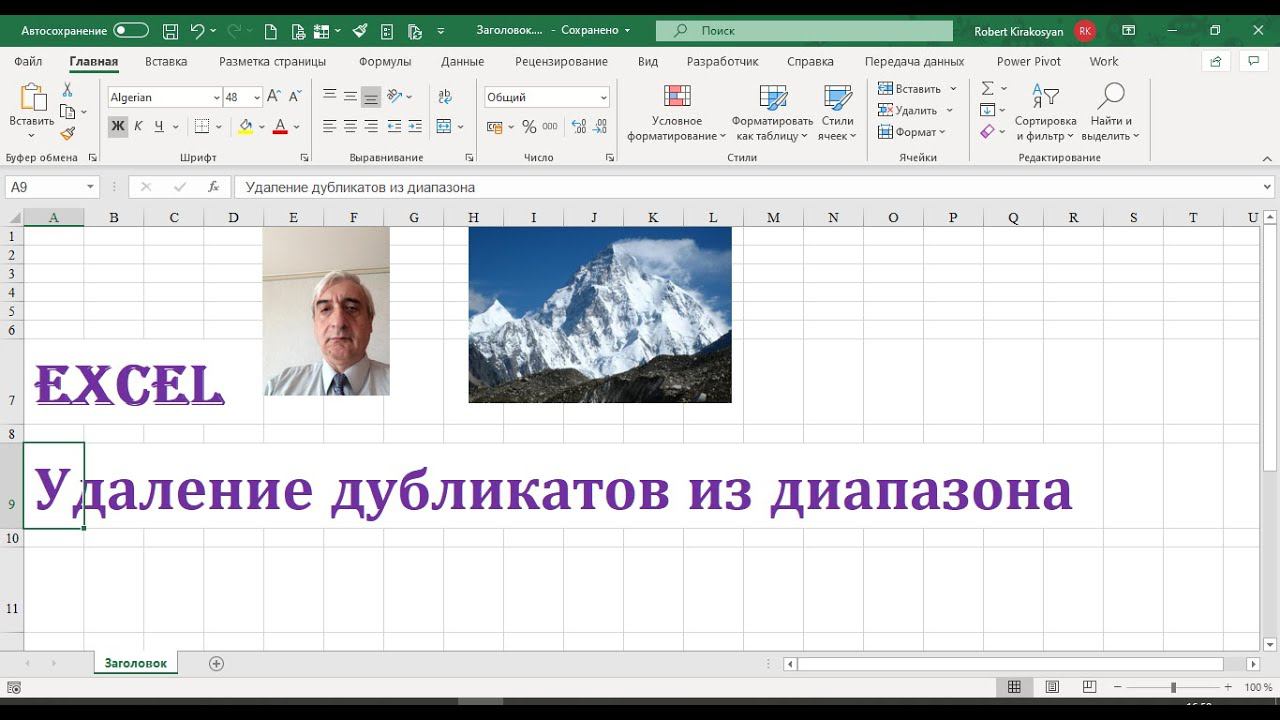
Task: Switch to the Формулы tab
Action: point(385,61)
